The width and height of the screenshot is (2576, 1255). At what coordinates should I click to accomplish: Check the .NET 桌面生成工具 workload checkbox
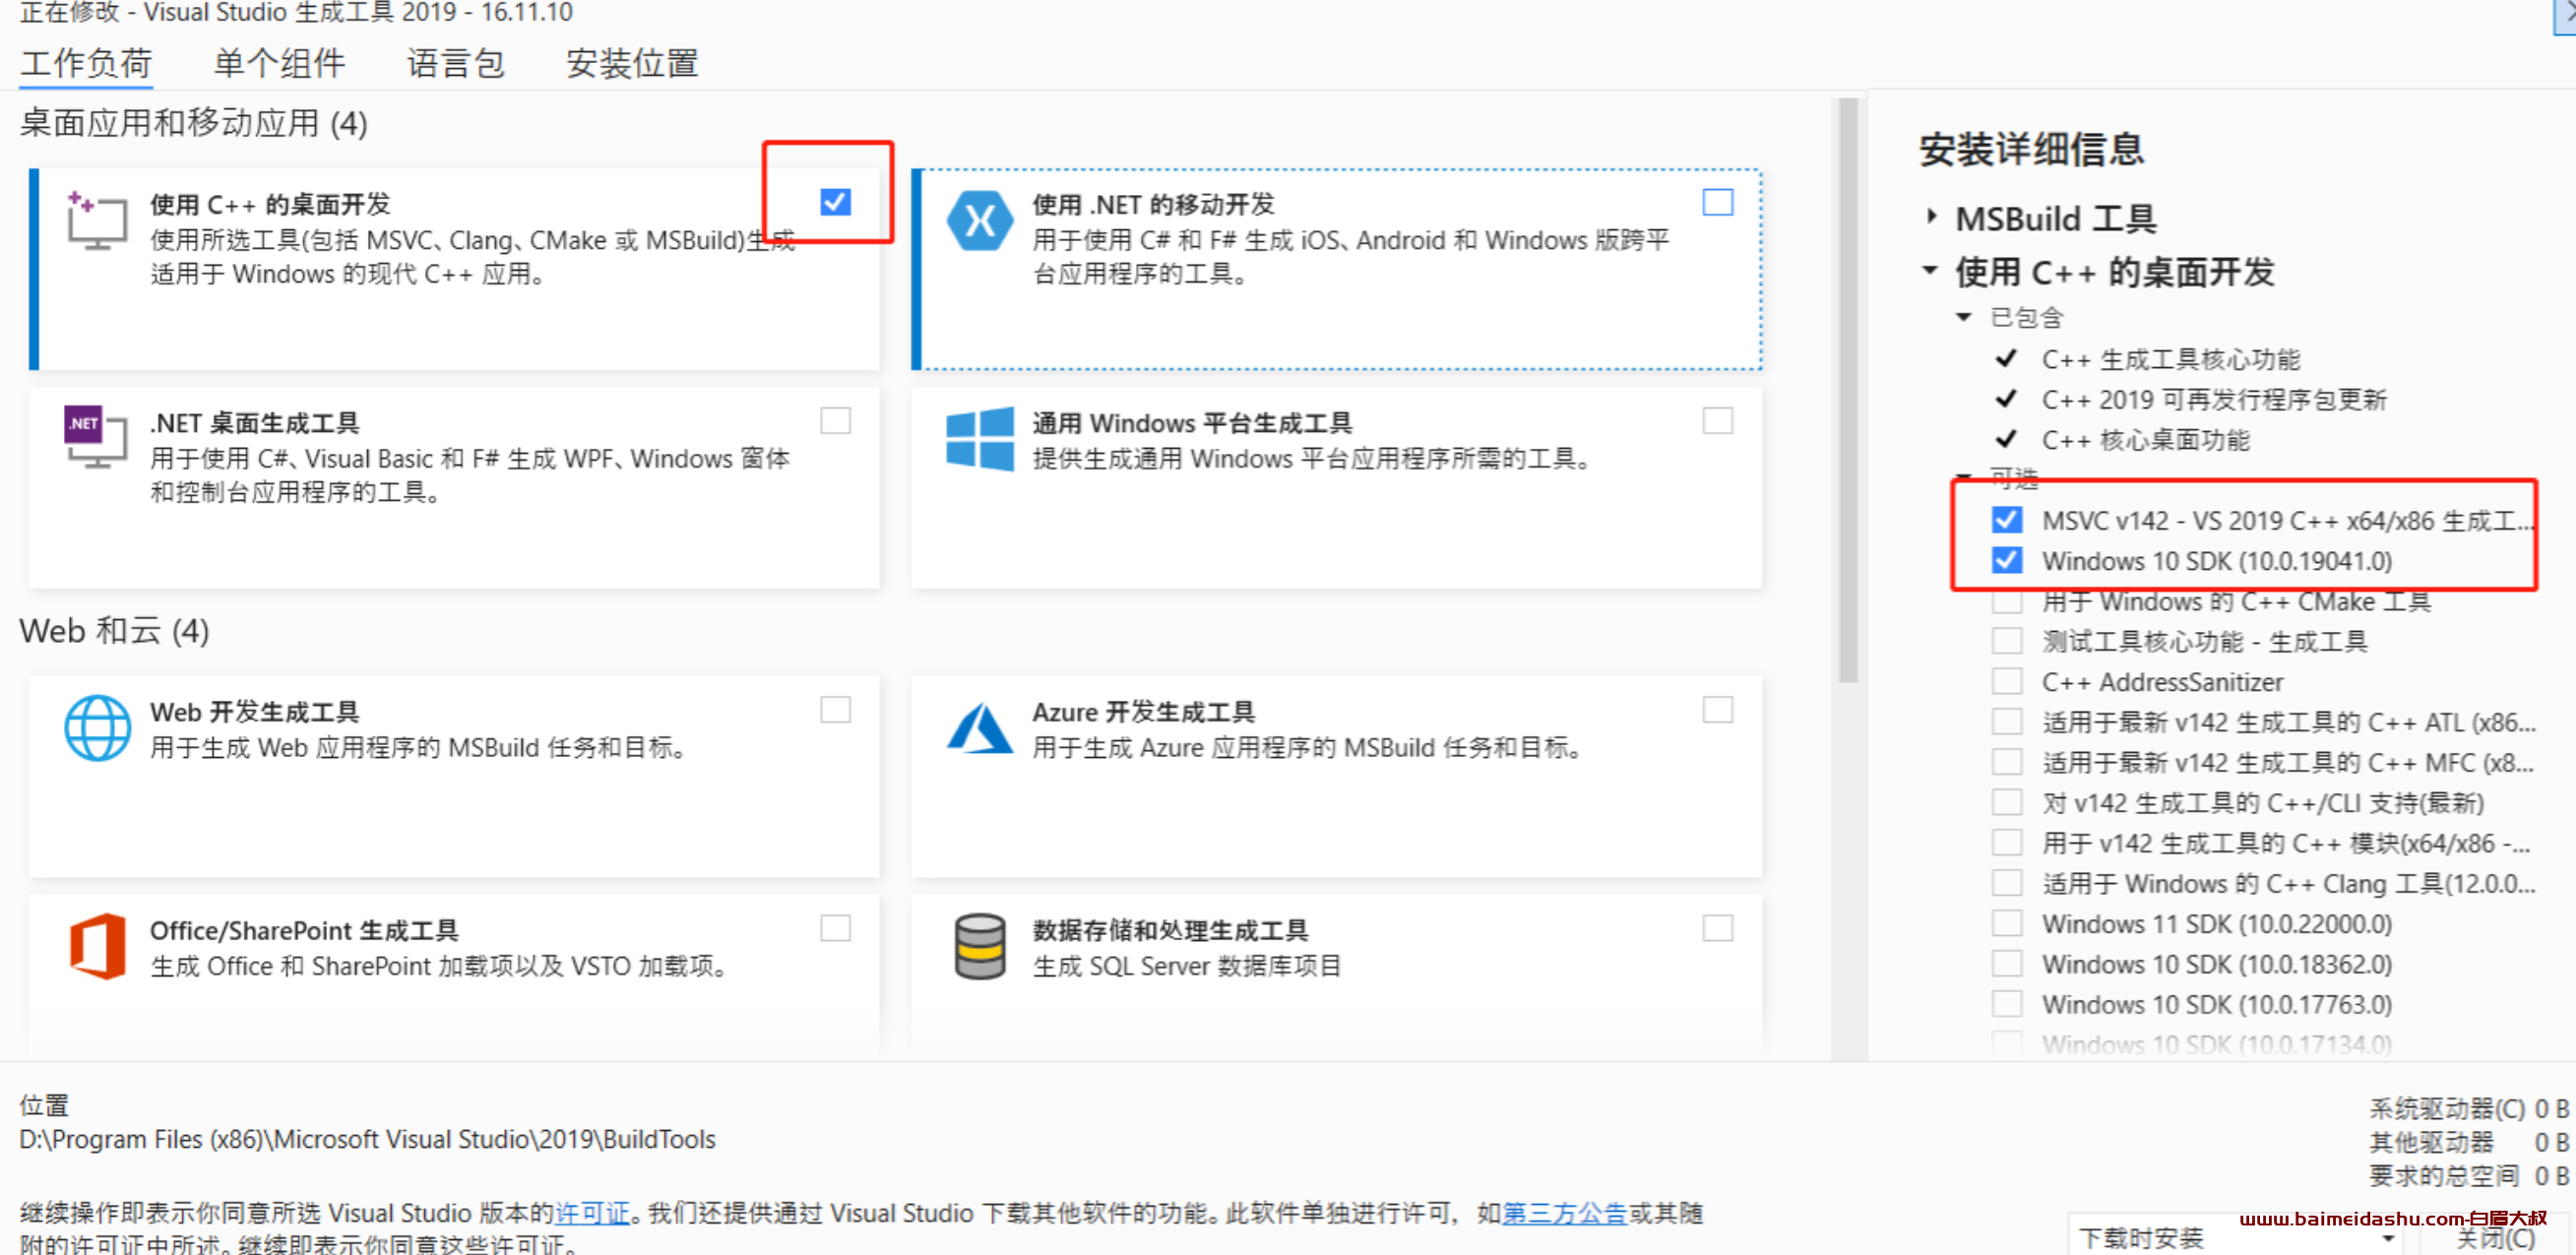835,420
